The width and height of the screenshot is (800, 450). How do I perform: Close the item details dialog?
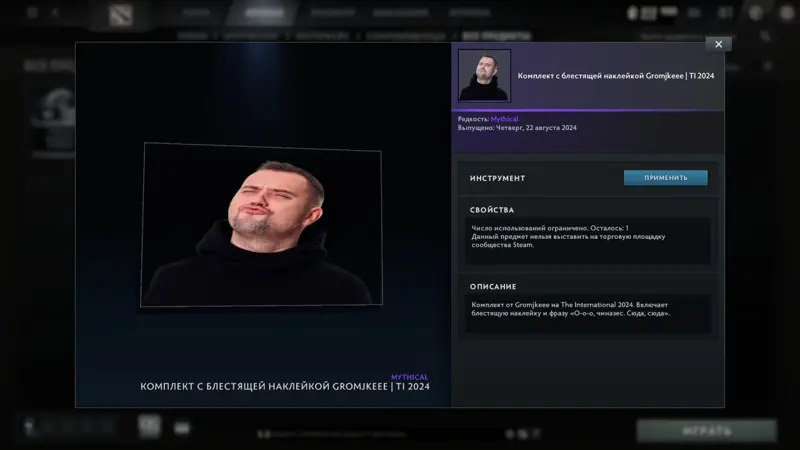(718, 44)
